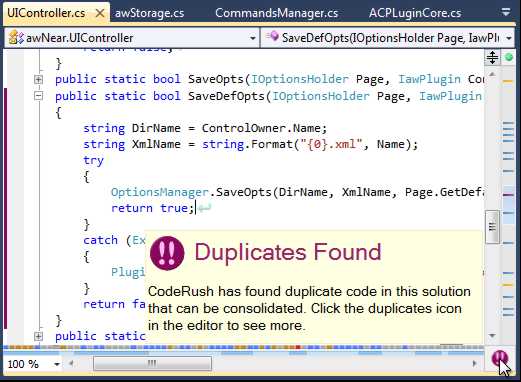The width and height of the screenshot is (521, 382).
Task: Click the horizontal scrollbar thumb
Action: (x=152, y=363)
